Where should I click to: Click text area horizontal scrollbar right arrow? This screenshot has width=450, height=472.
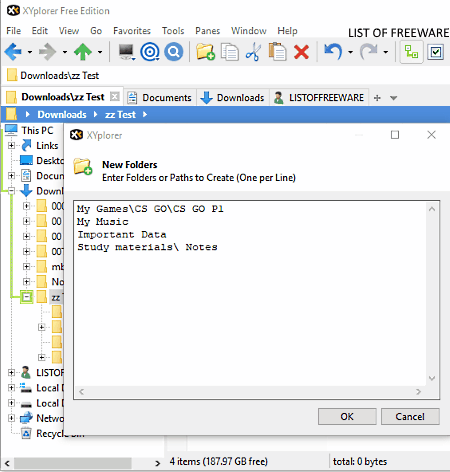(419, 392)
